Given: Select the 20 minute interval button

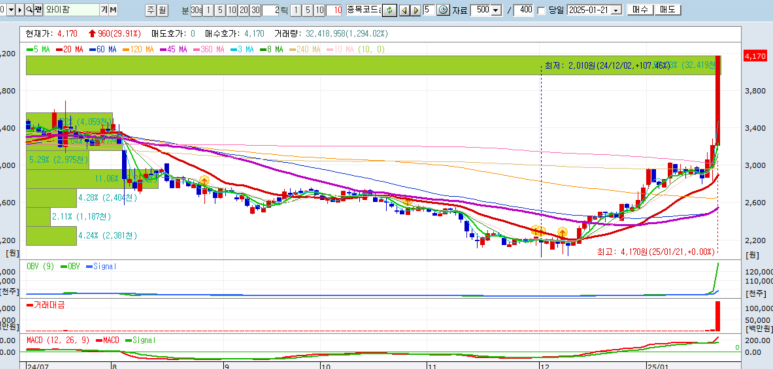Looking at the screenshot, I should [244, 10].
